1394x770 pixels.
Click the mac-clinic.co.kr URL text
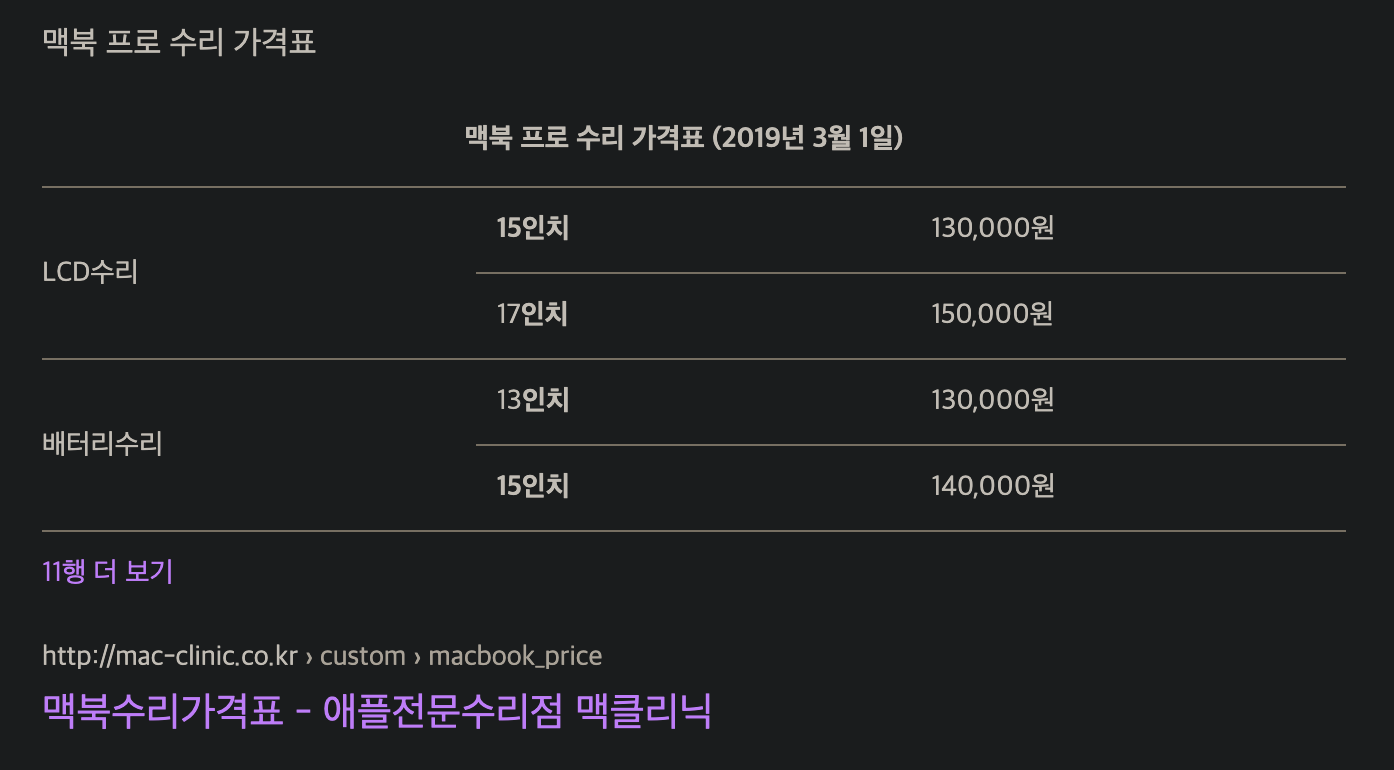[170, 656]
